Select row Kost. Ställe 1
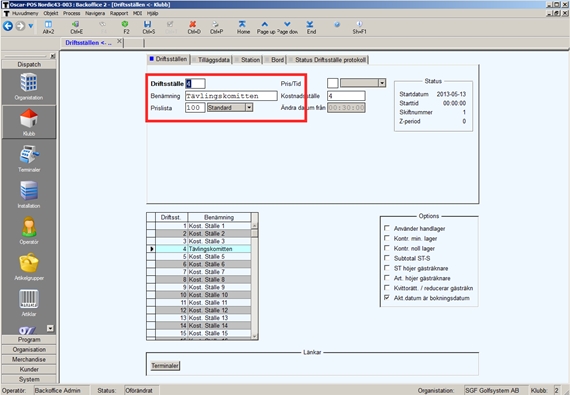The height and width of the screenshot is (395, 570). pos(203,226)
